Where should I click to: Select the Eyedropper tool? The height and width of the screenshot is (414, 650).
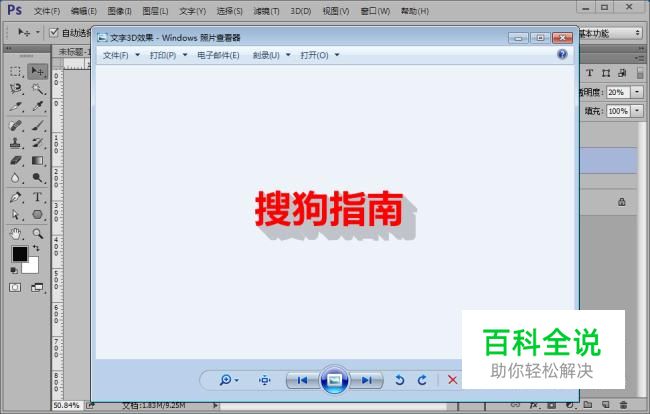(37, 106)
